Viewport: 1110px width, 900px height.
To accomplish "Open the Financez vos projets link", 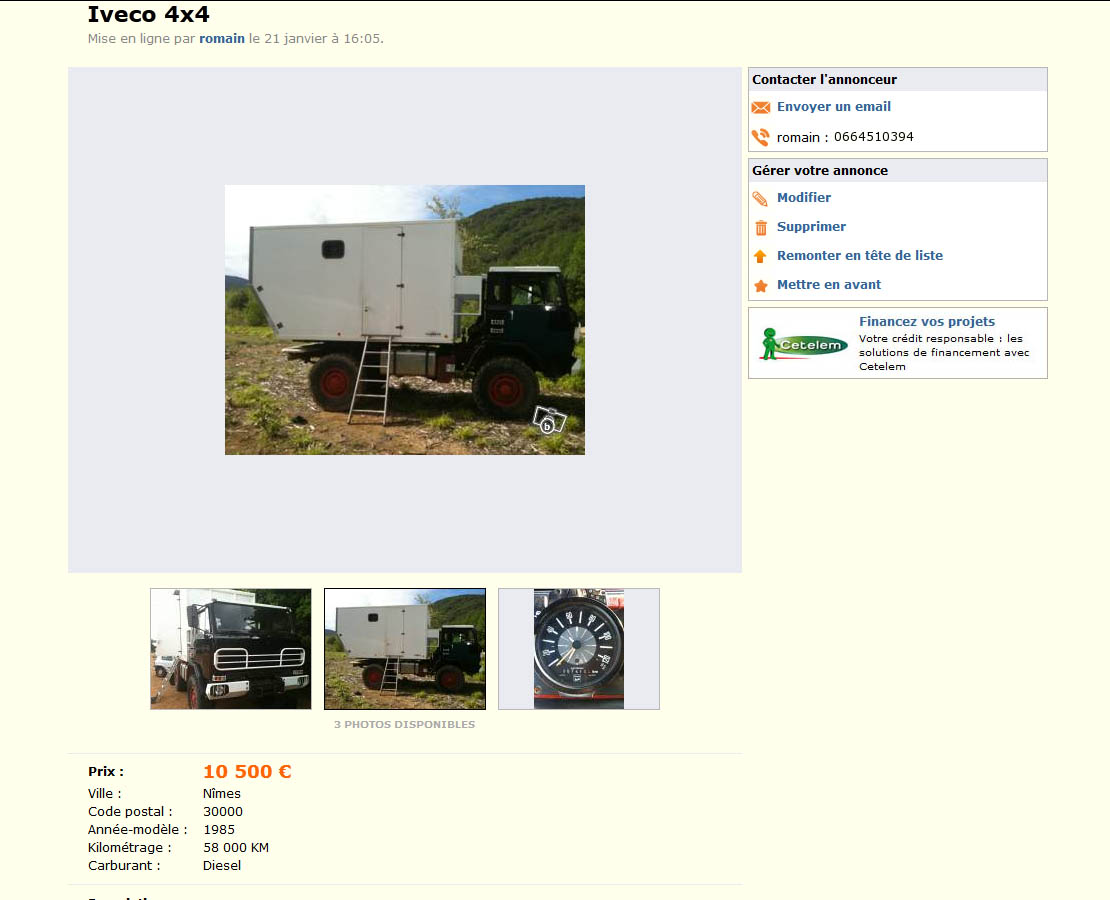I will [927, 321].
